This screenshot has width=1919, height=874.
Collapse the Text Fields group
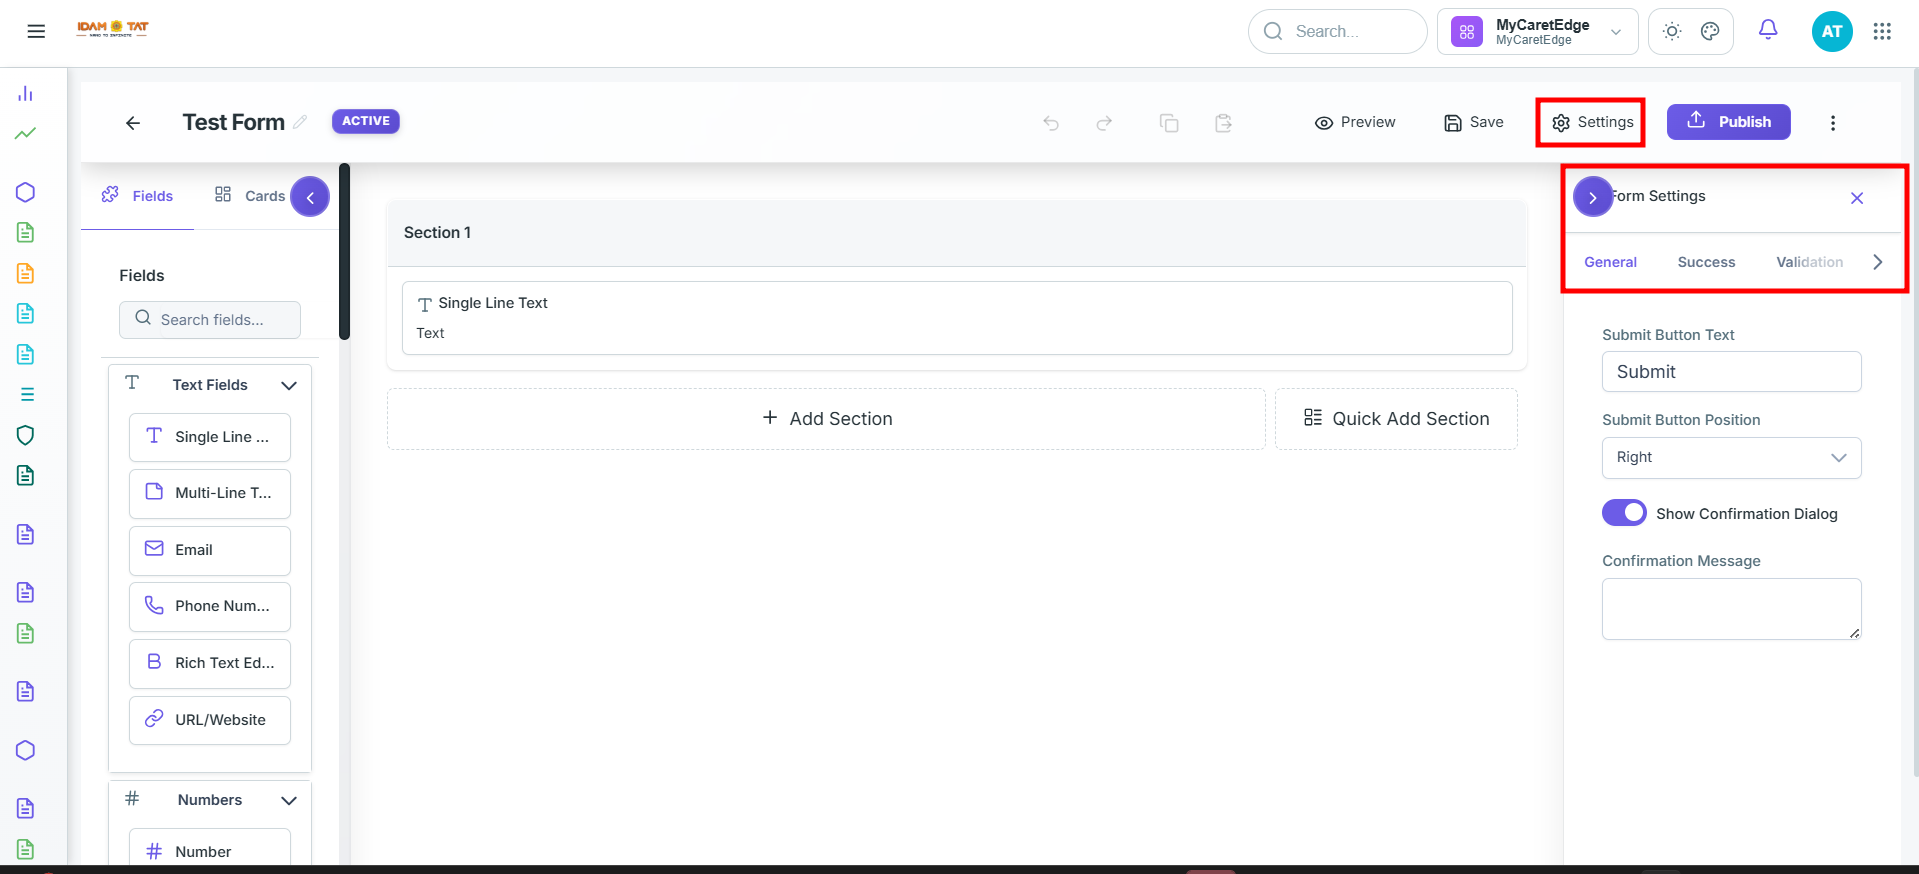[289, 385]
